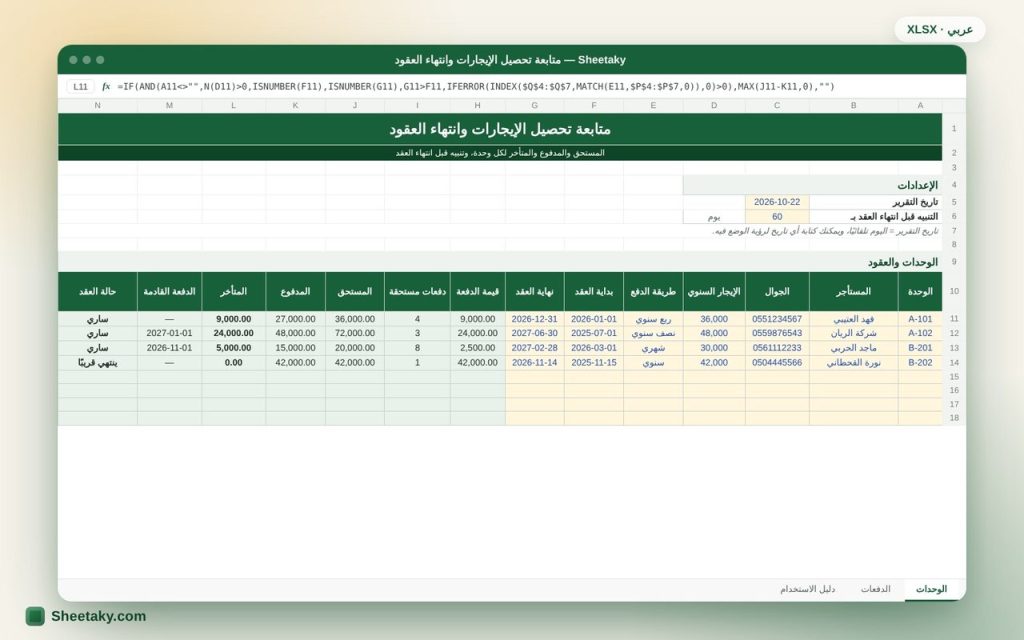This screenshot has width=1024, height=640.
Task: Click the الوحدة column header
Action: point(920,291)
